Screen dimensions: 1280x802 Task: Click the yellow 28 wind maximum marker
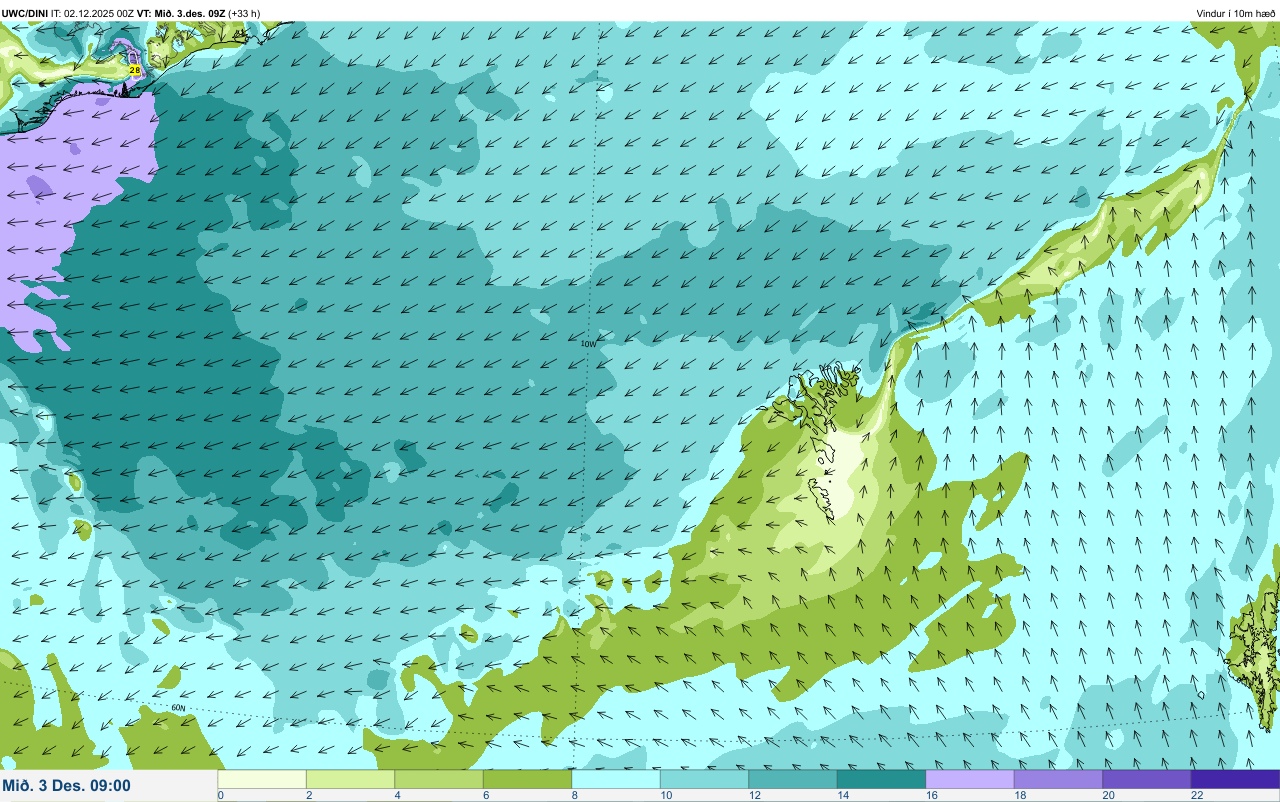pos(134,70)
